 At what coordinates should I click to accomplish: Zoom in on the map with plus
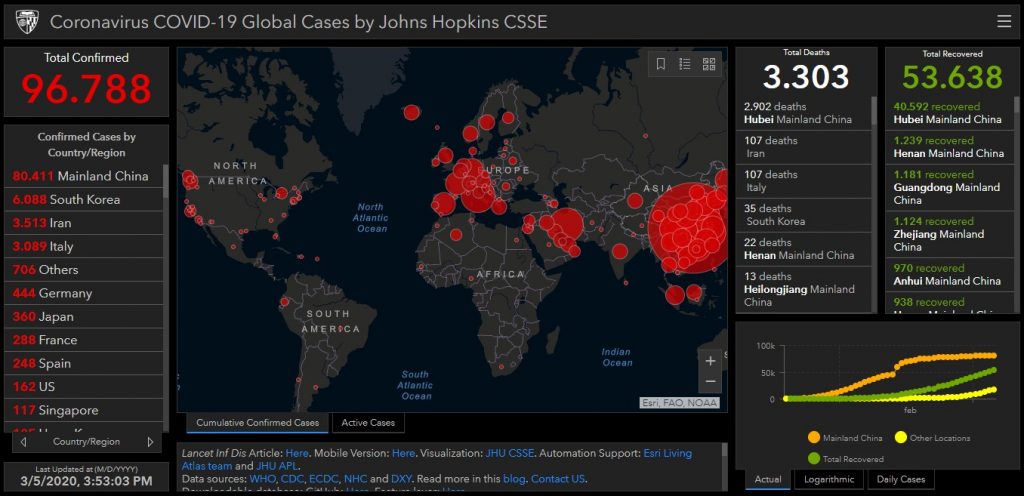[x=710, y=361]
